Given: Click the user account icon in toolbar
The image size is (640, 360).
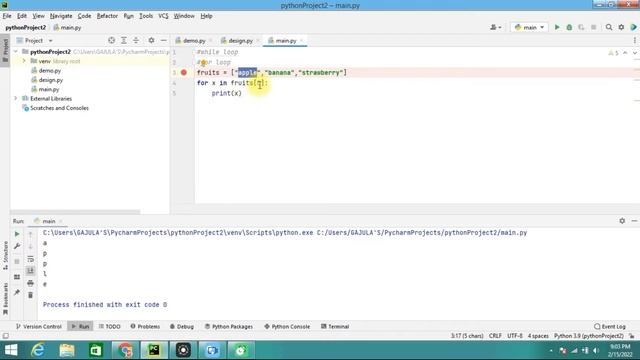Looking at the screenshot, I should [496, 27].
